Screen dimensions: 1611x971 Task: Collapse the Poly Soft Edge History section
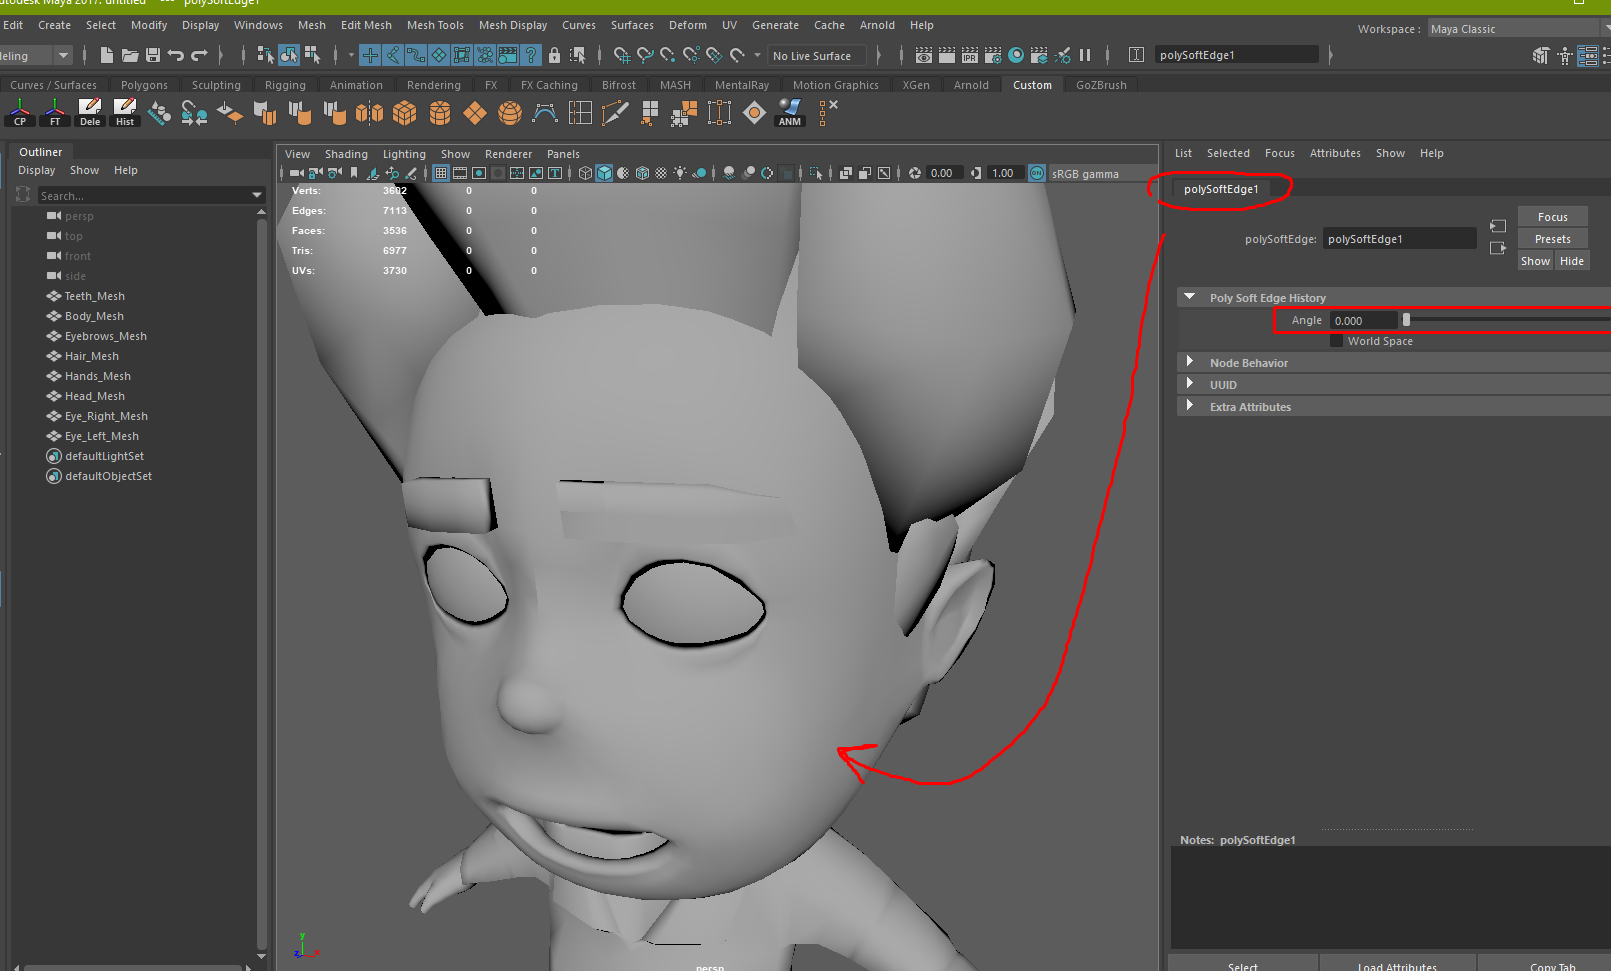[1189, 297]
